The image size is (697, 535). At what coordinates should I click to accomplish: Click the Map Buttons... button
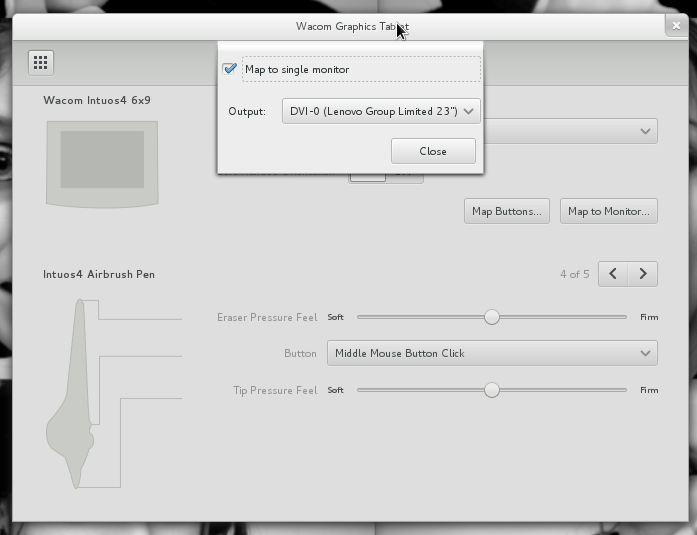[x=507, y=211]
